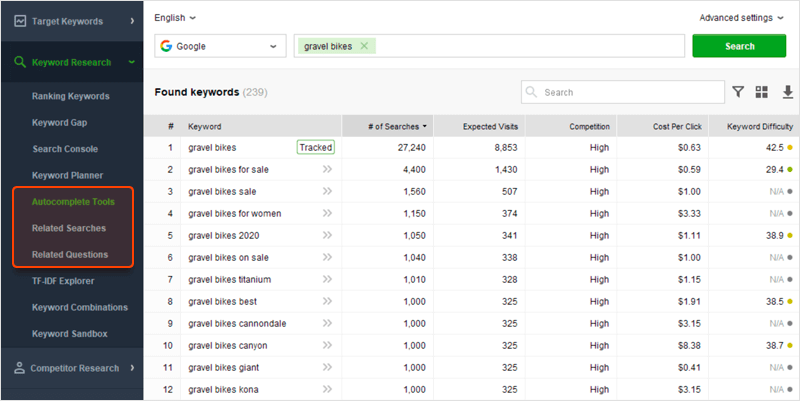
Task: Click the found keywords search field
Action: coord(630,92)
